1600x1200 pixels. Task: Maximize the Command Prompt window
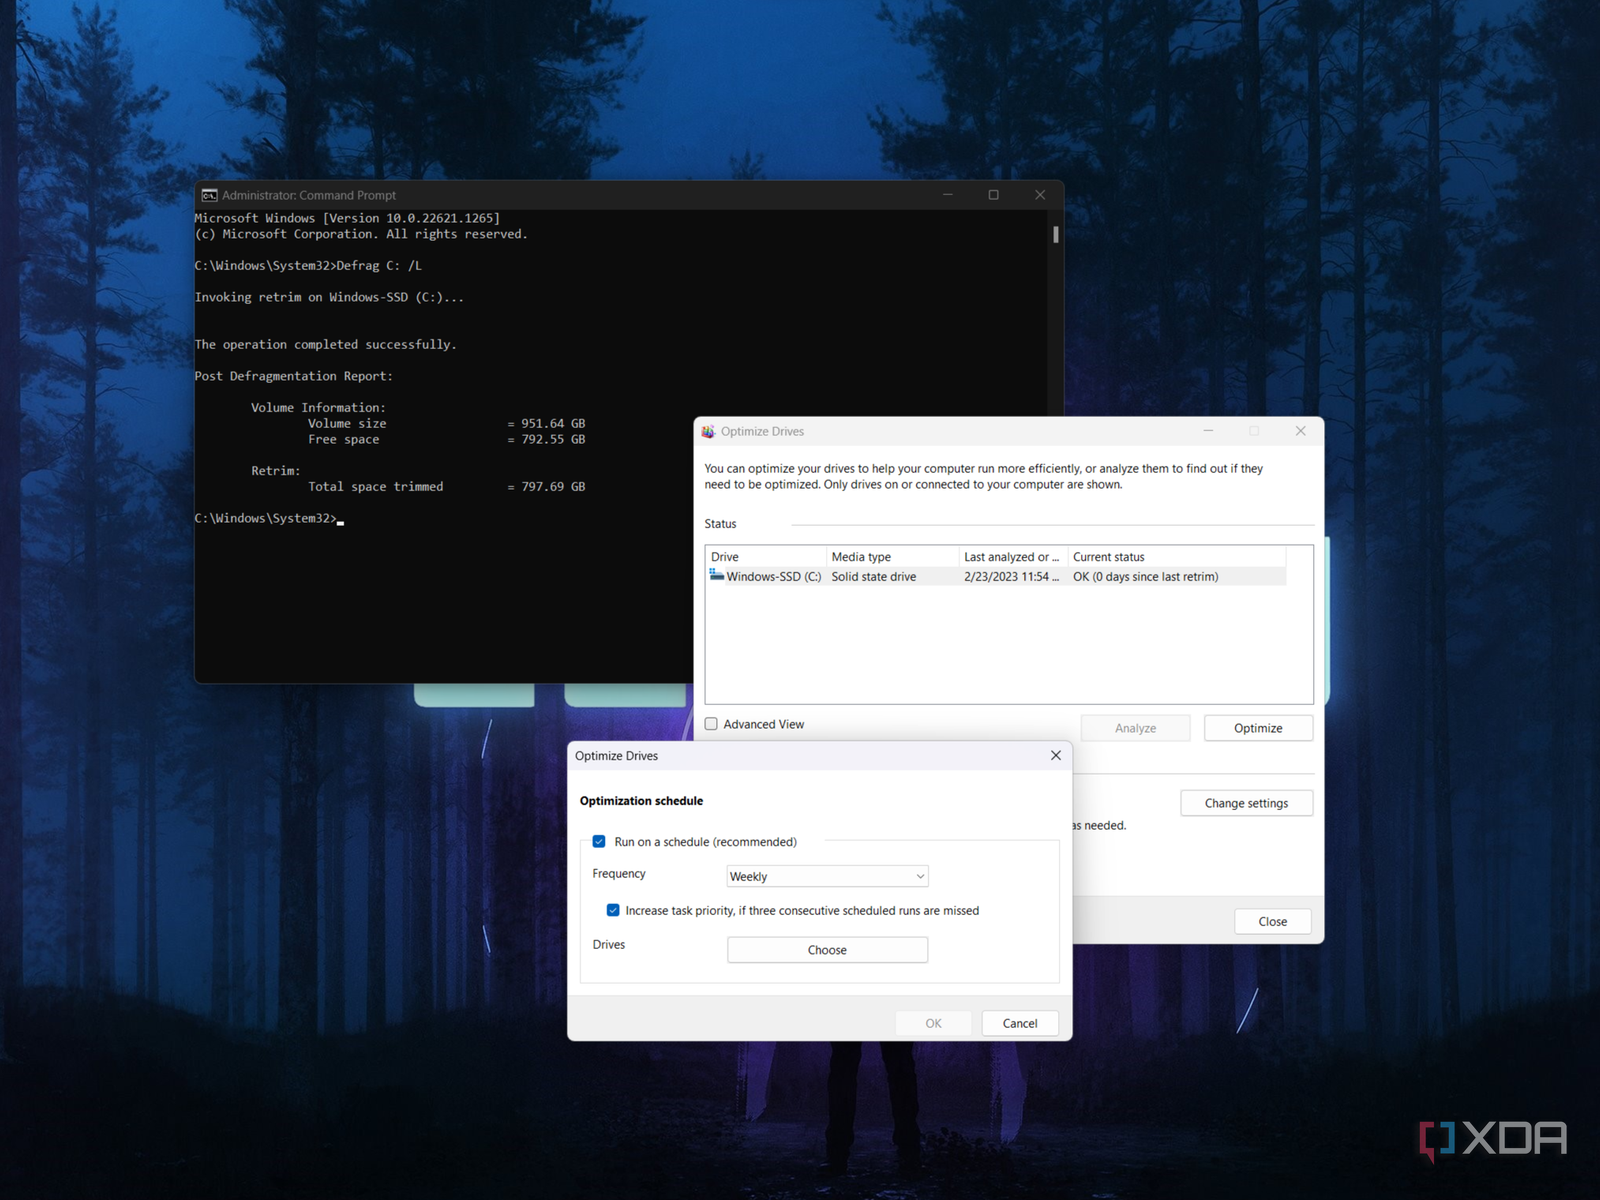[993, 195]
